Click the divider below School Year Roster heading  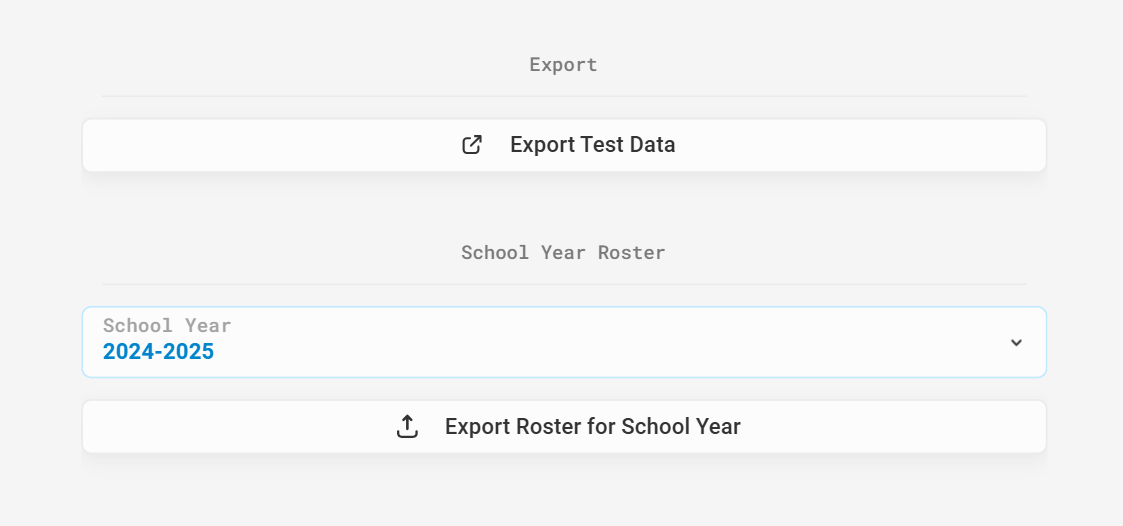[x=564, y=284]
